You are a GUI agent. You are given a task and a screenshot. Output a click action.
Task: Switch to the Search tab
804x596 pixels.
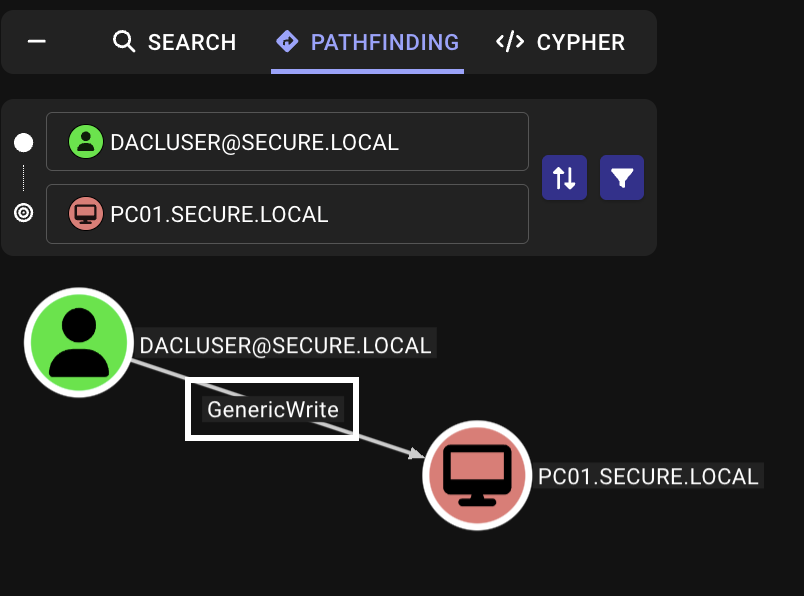(x=191, y=42)
